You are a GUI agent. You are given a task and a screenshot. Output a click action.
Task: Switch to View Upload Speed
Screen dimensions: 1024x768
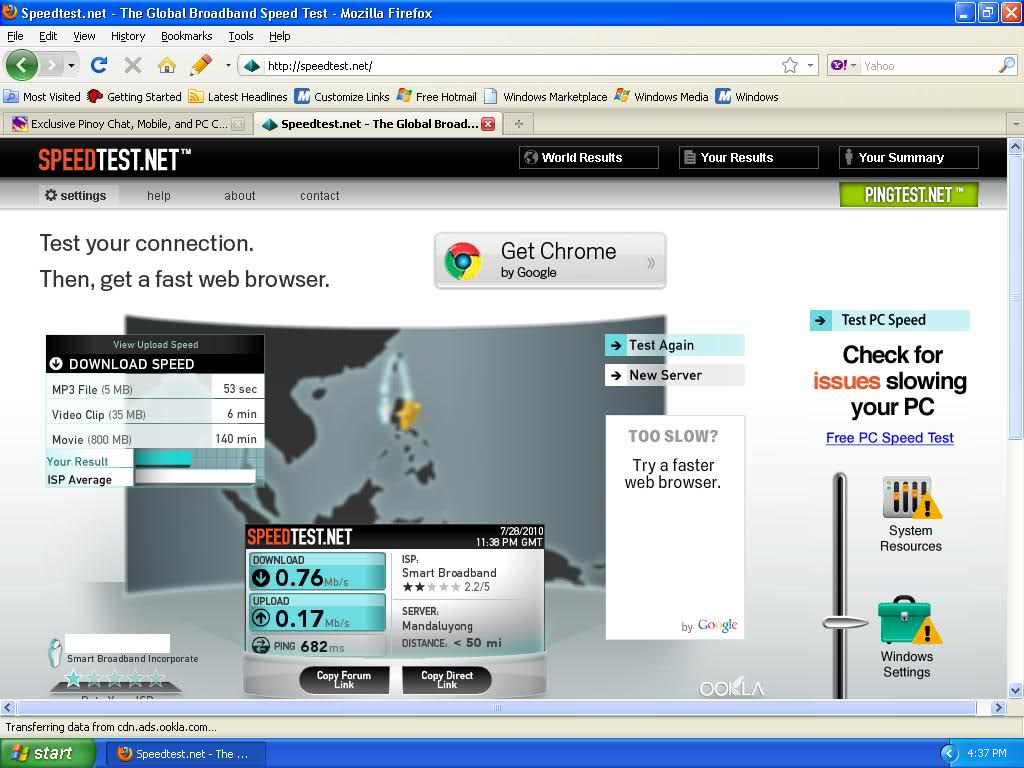(x=155, y=344)
